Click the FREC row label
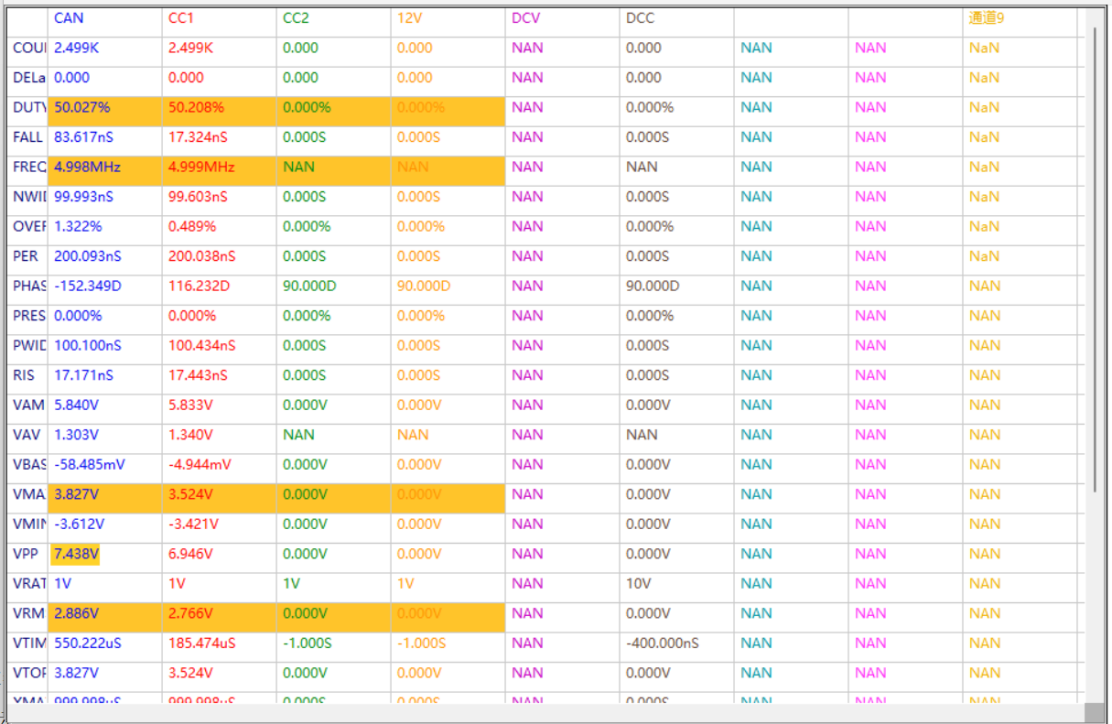 [29, 167]
